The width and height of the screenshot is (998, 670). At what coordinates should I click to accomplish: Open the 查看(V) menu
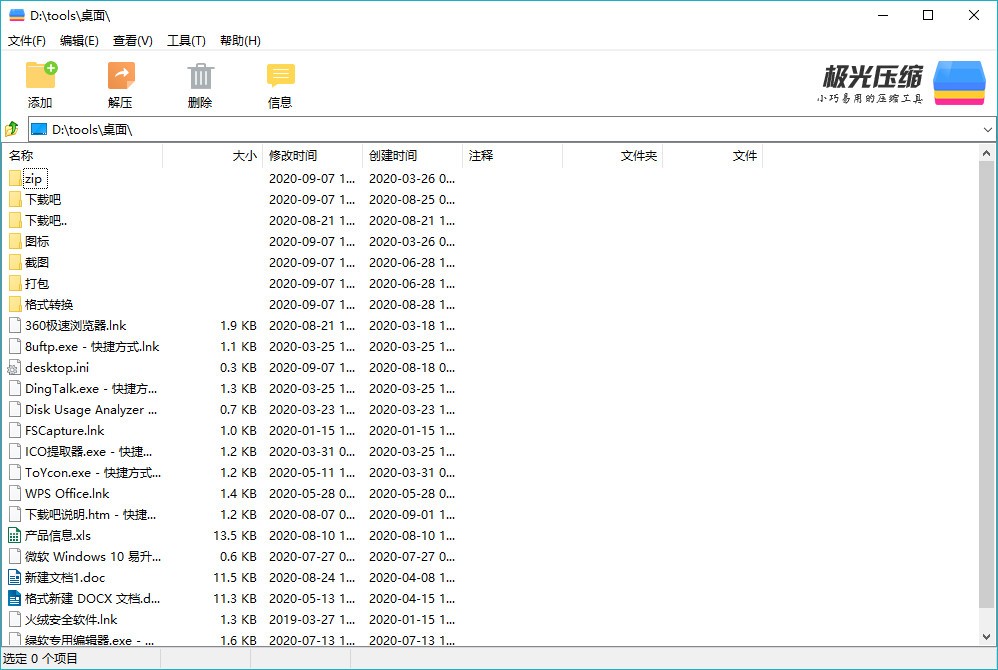click(x=133, y=41)
